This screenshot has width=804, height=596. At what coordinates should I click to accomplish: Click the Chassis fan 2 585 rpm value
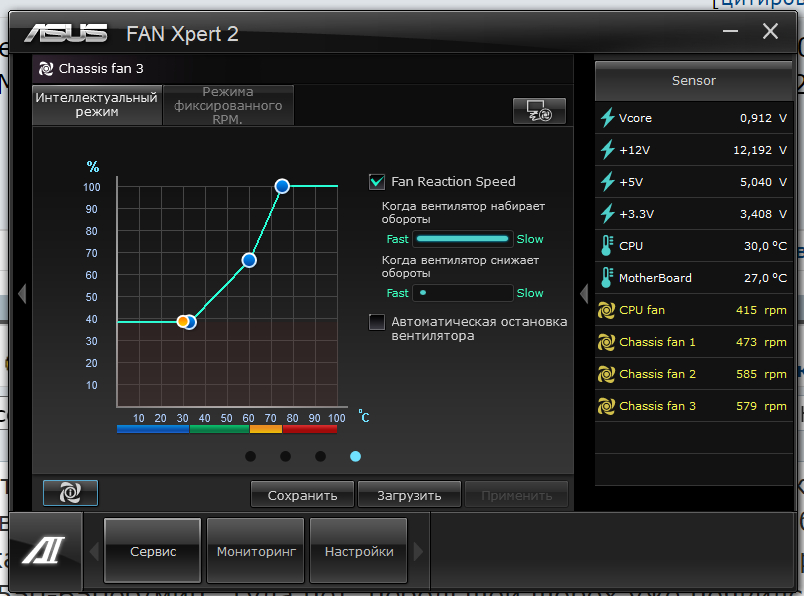(761, 374)
